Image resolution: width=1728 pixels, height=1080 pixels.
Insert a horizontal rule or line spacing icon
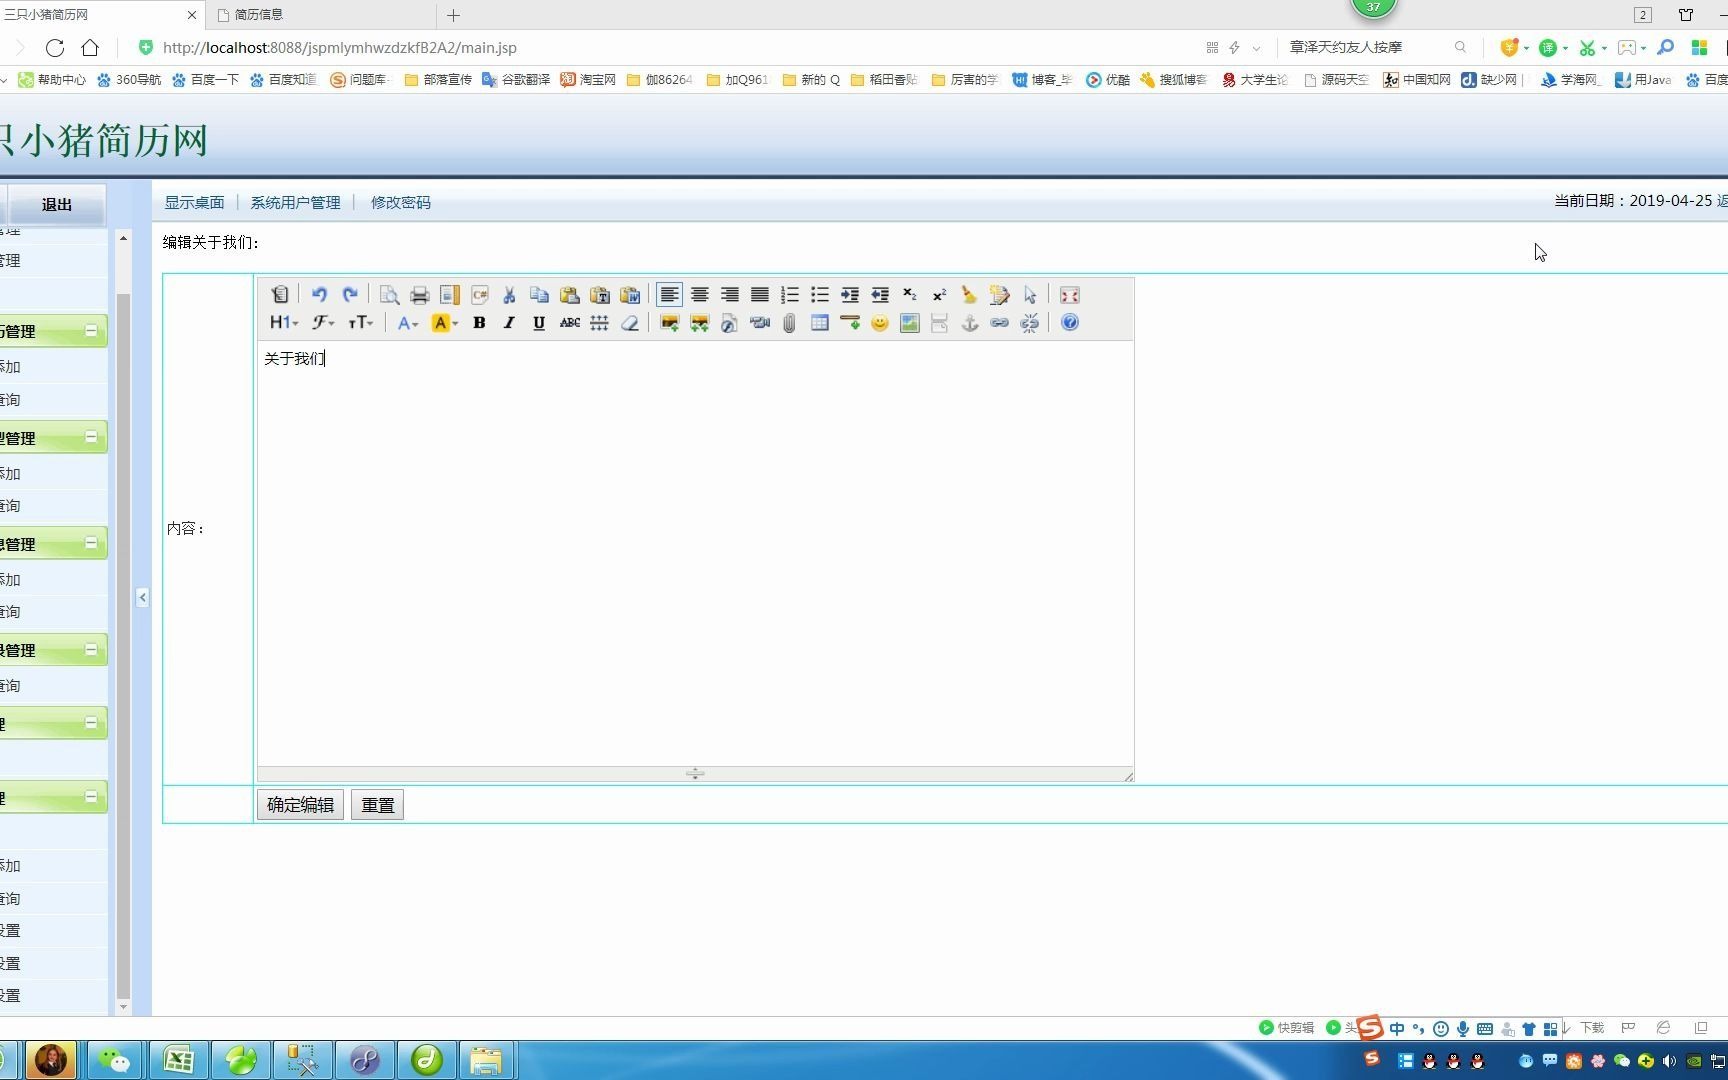[599, 323]
